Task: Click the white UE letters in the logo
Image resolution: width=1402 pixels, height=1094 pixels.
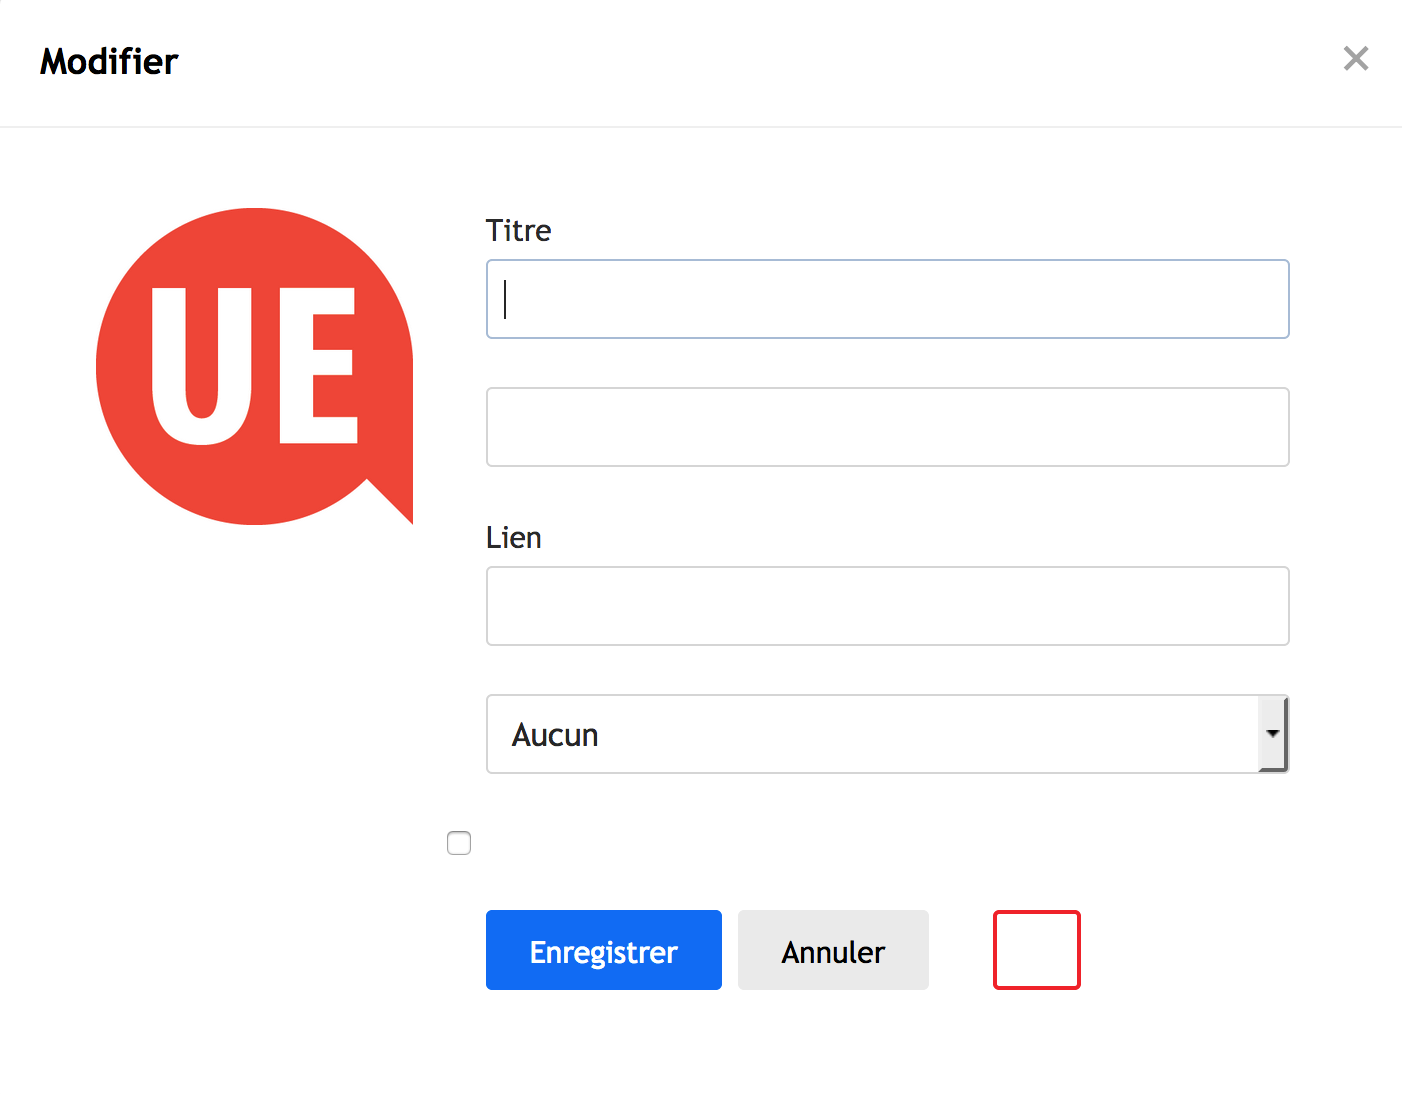Action: tap(254, 366)
